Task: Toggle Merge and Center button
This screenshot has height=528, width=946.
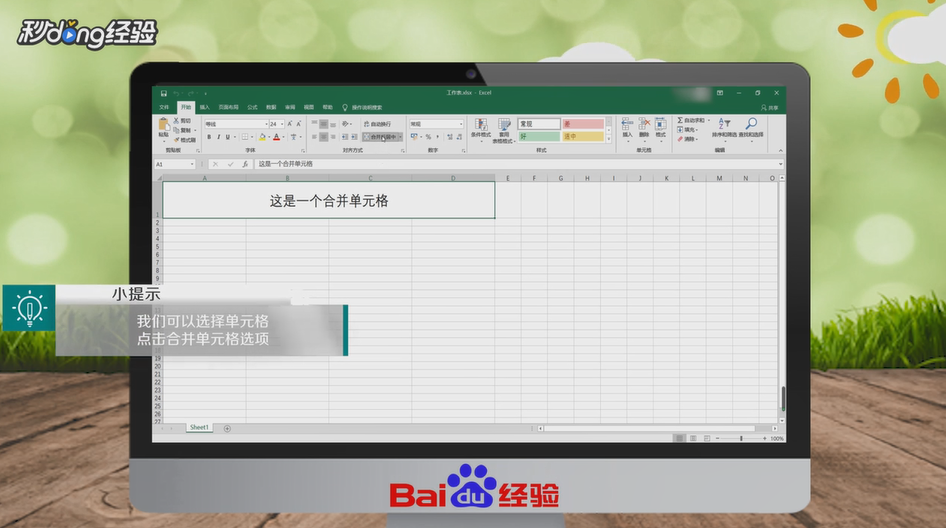Action: tap(380, 137)
